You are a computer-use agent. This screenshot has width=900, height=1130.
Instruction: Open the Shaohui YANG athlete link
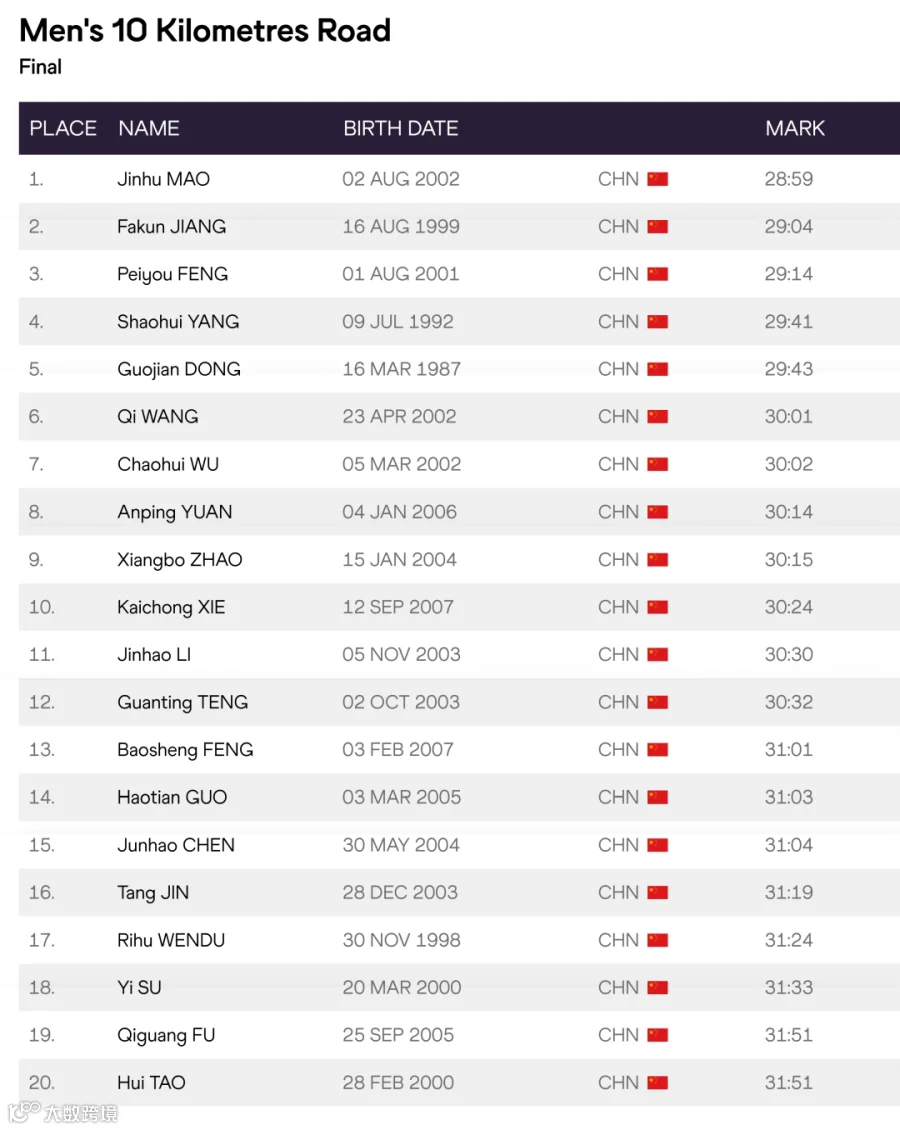(x=178, y=321)
